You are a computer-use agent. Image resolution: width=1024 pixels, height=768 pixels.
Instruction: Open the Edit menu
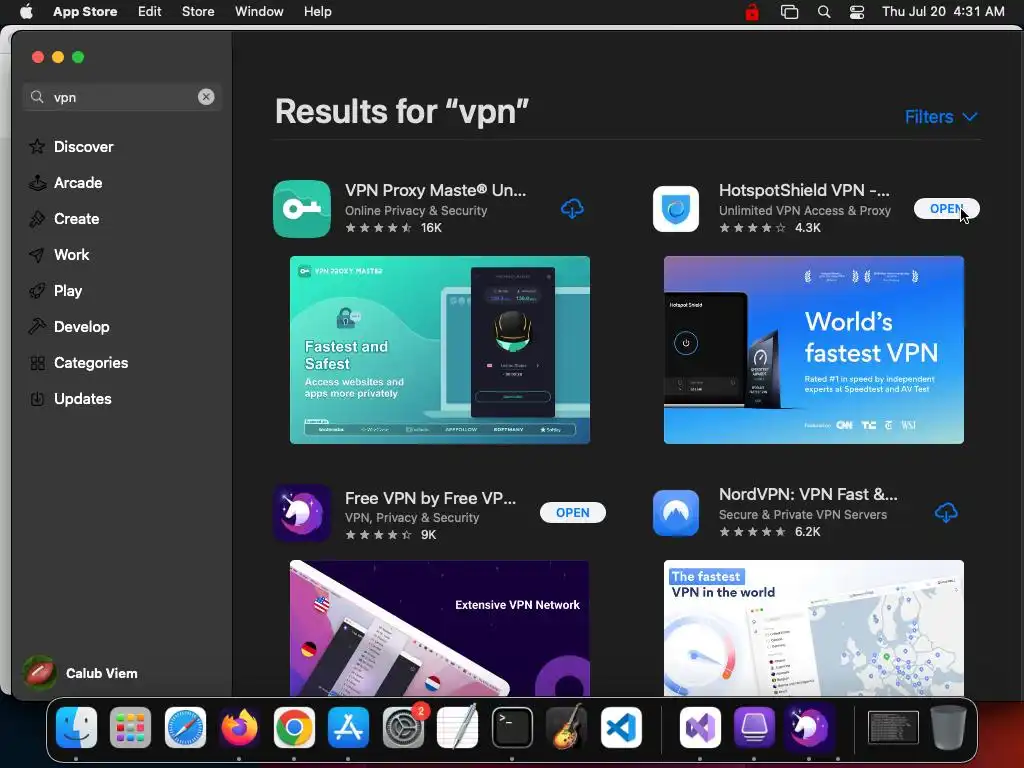[150, 12]
